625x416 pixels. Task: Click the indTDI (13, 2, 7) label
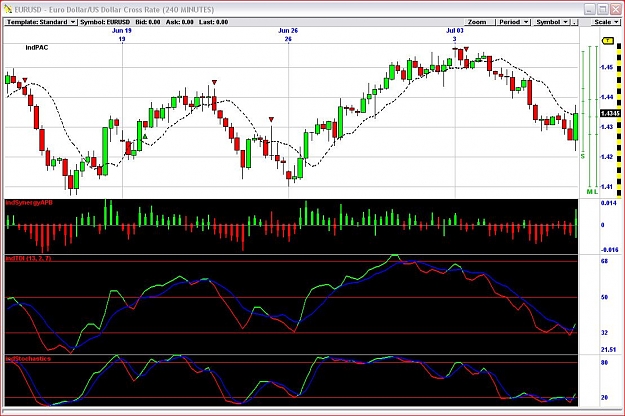tap(28, 259)
